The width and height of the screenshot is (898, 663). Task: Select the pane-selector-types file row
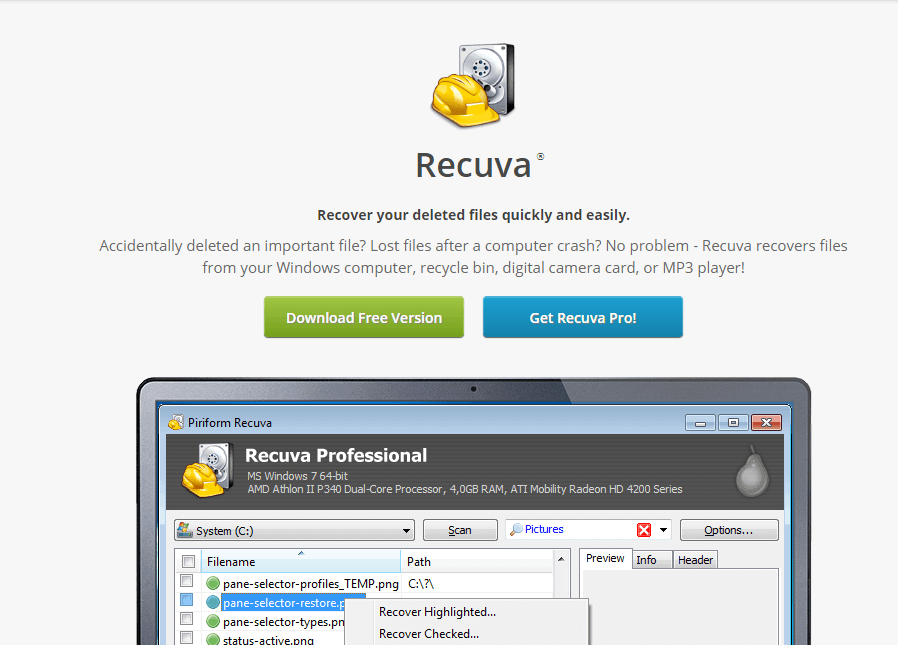tap(283, 622)
